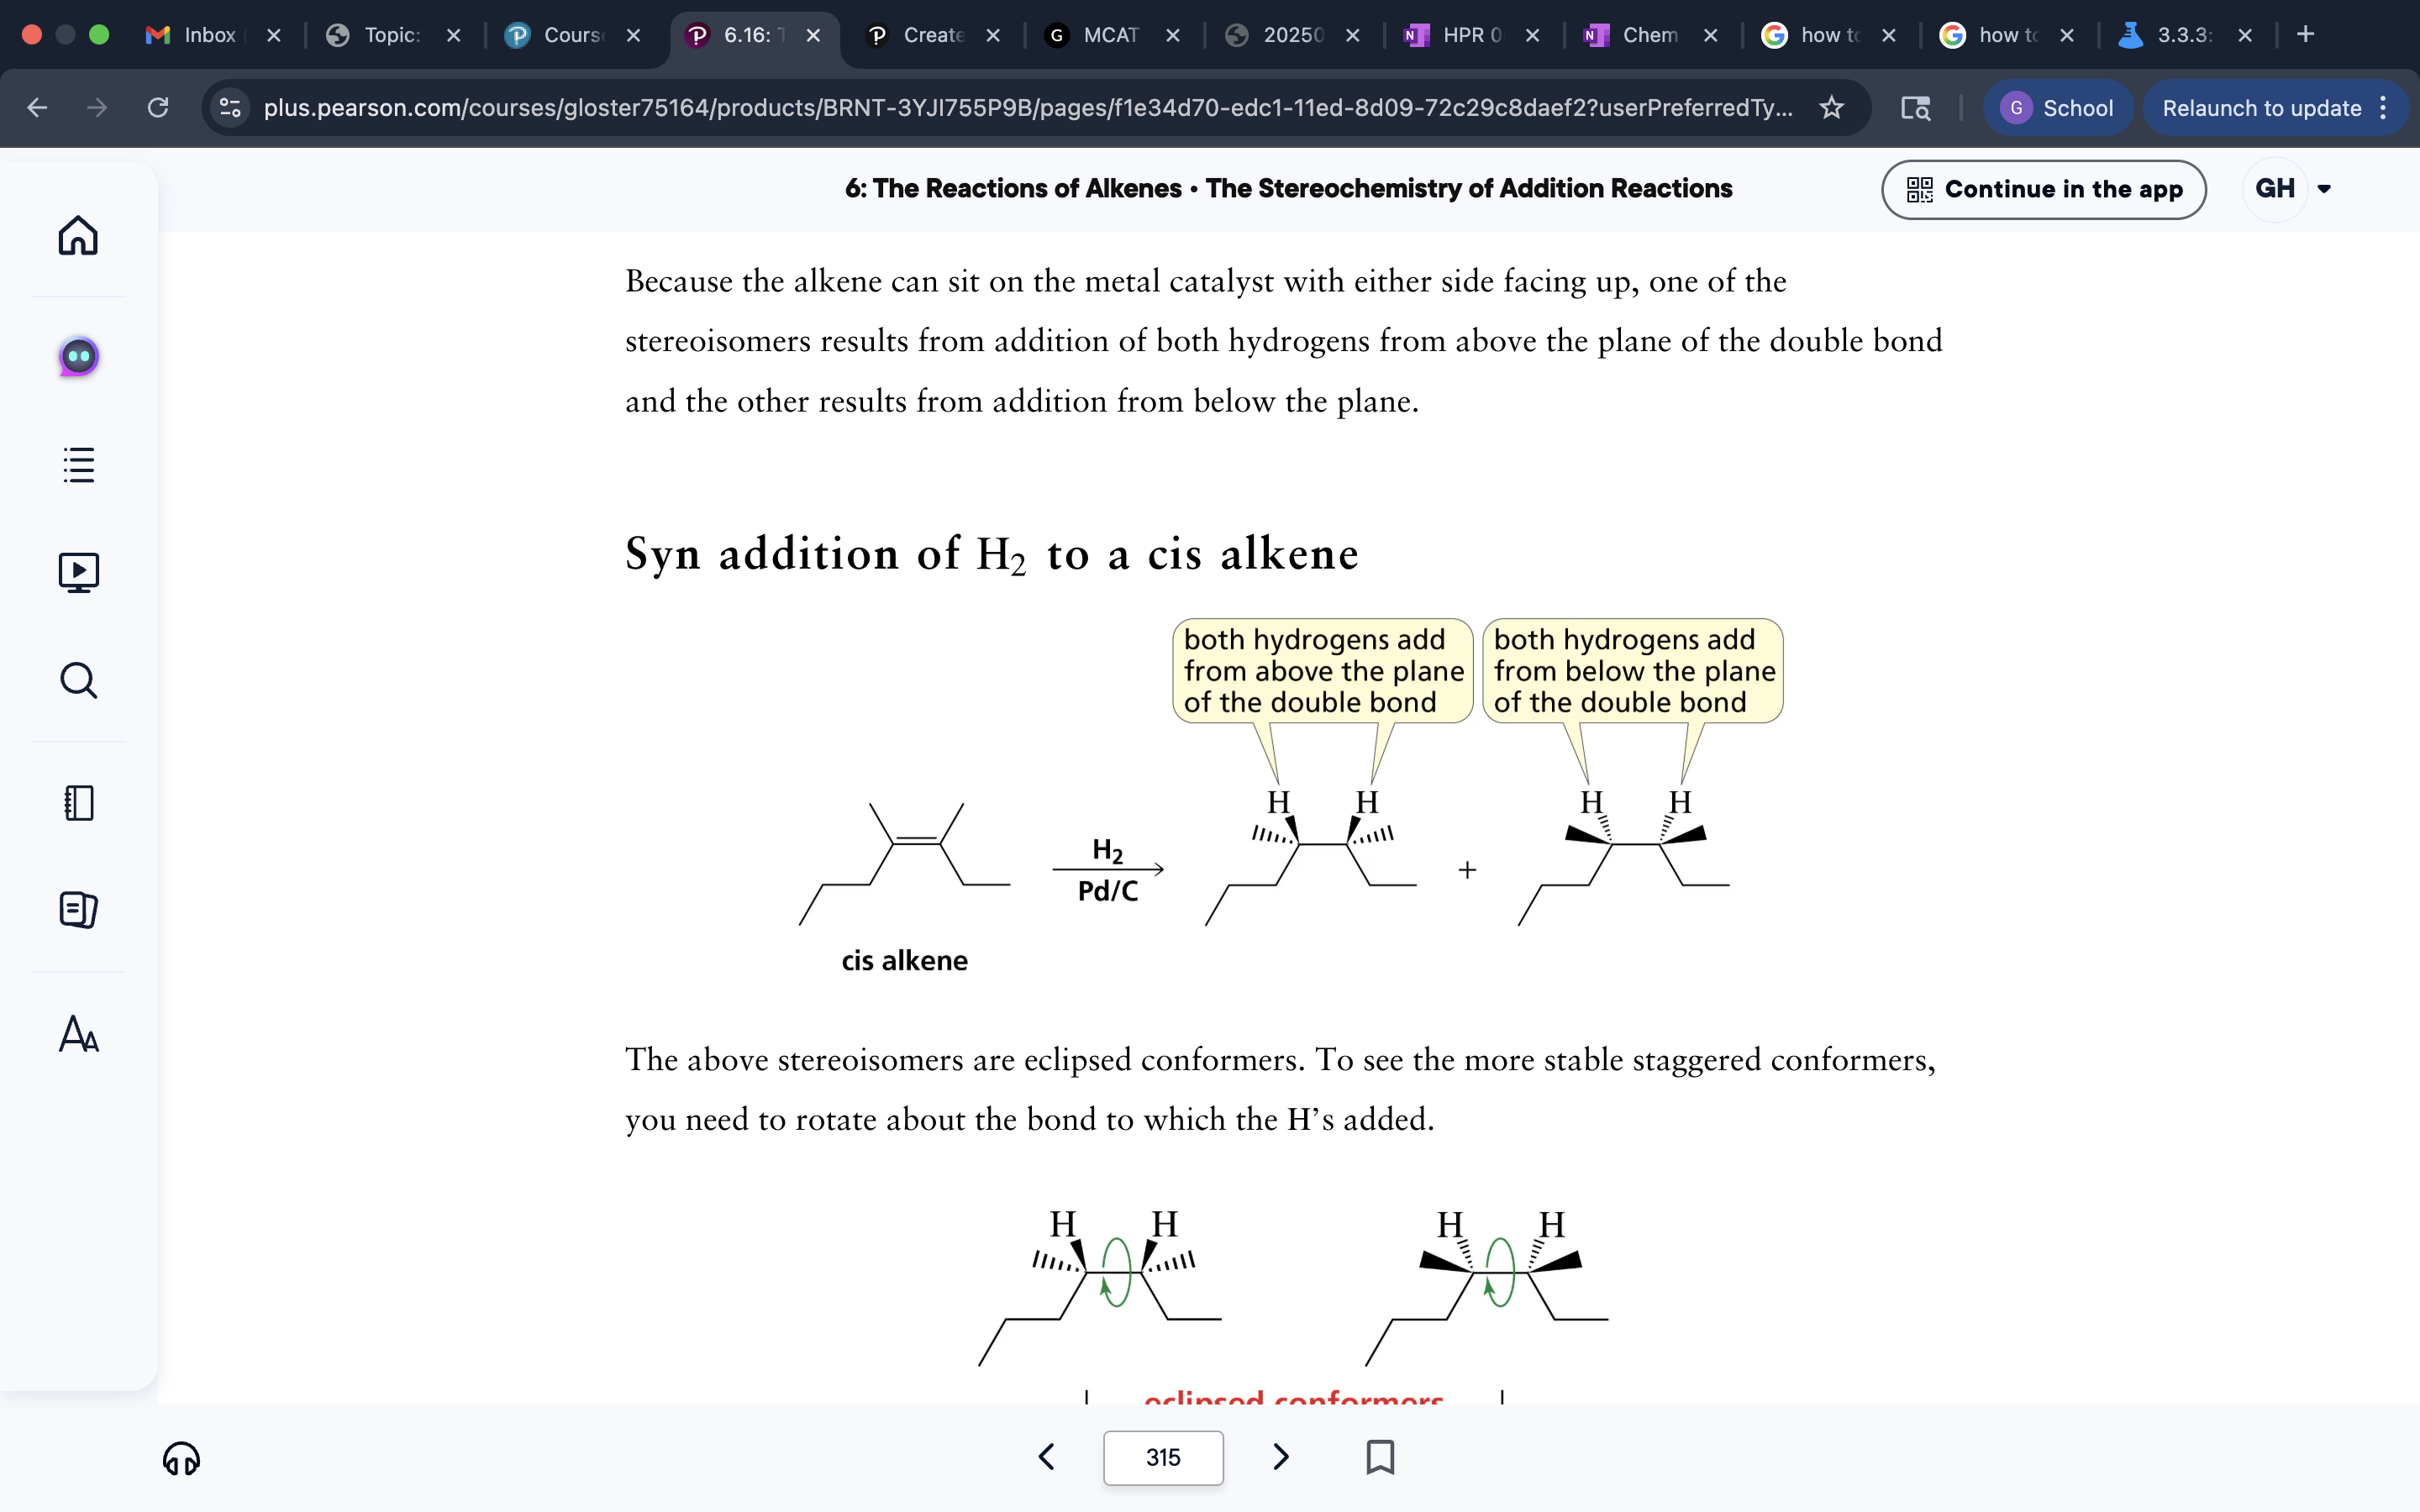Go to the next page with the right chevron
The image size is (2420, 1512).
[1281, 1457]
